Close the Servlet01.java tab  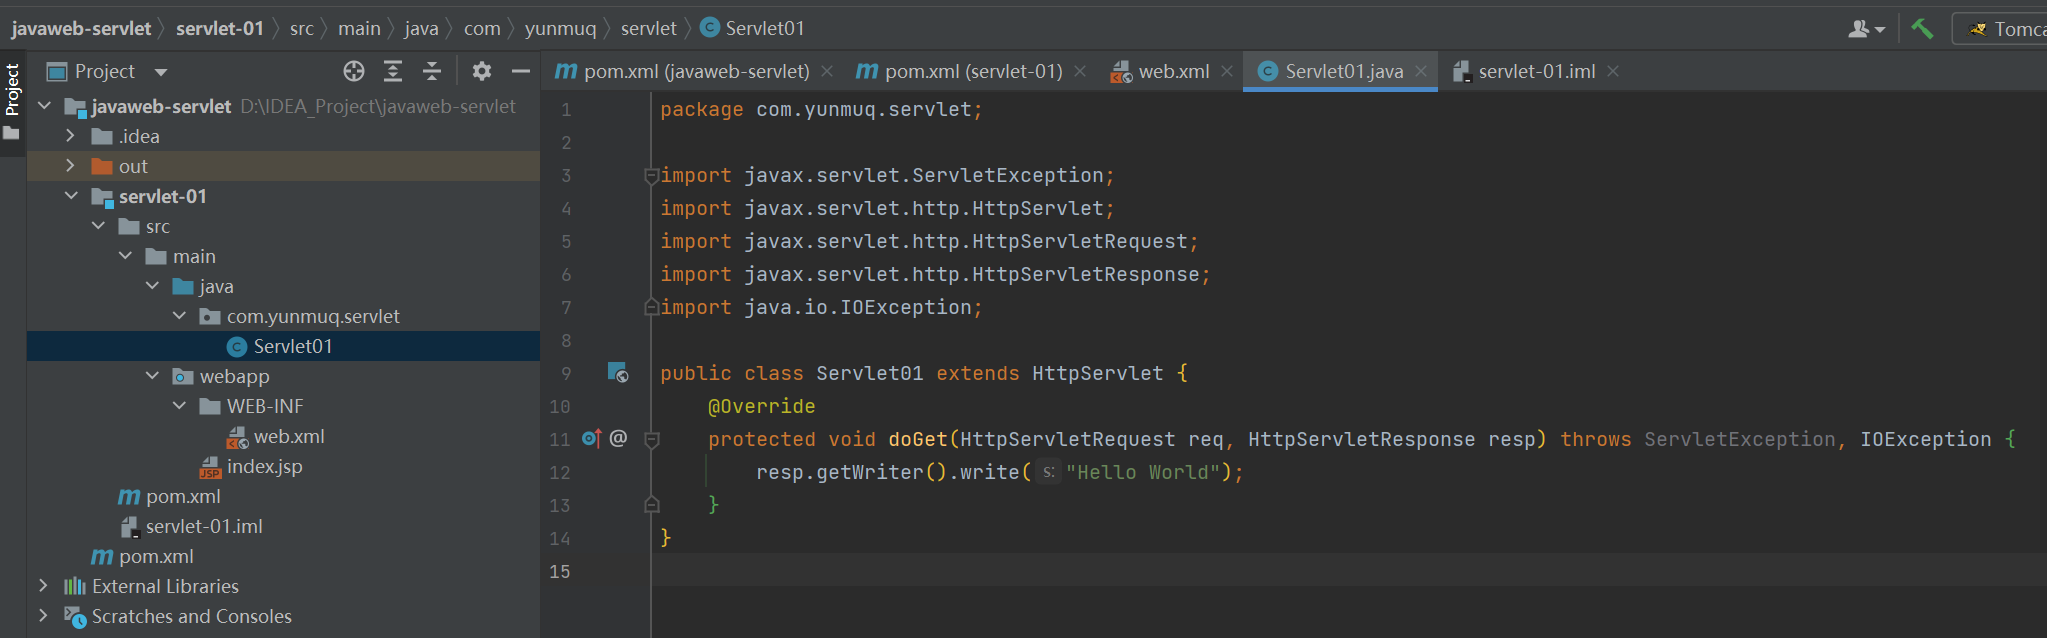click(1421, 71)
